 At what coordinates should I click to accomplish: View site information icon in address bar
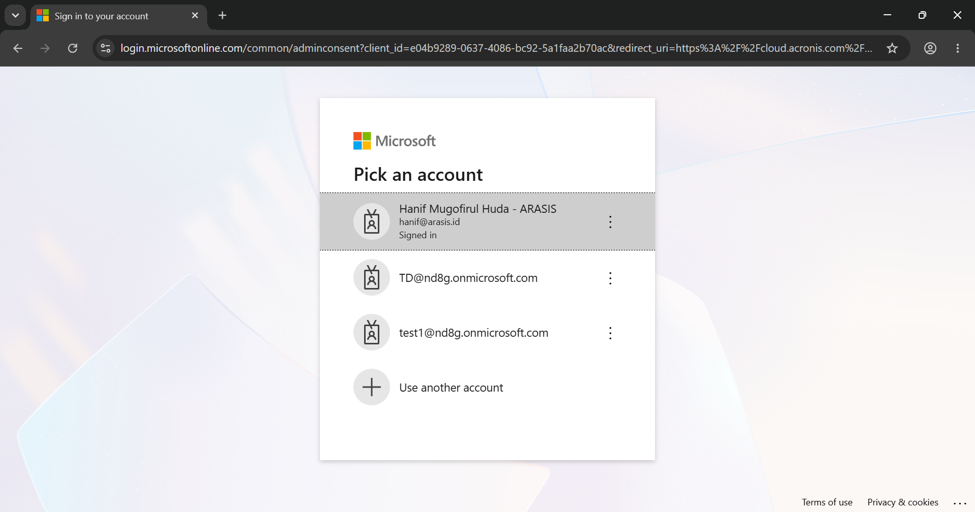pyautogui.click(x=106, y=48)
